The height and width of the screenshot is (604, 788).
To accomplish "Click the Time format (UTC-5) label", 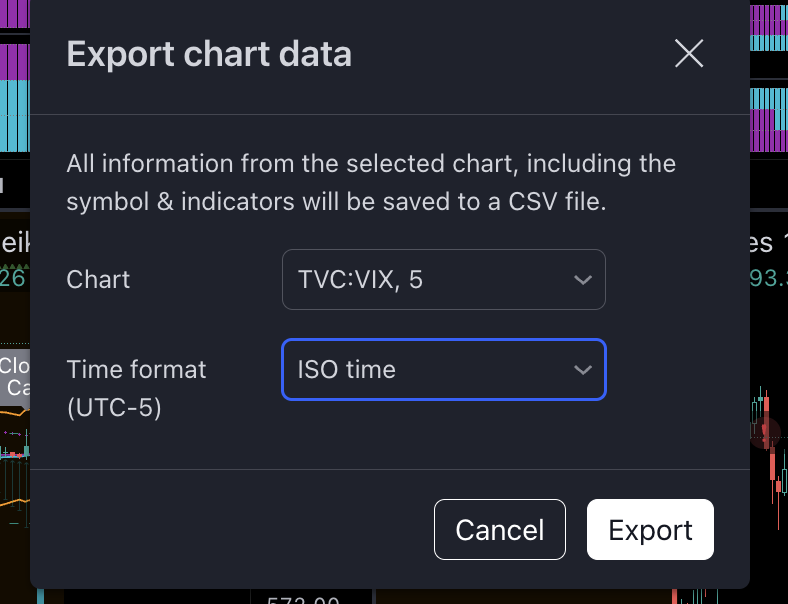I will tap(136, 388).
